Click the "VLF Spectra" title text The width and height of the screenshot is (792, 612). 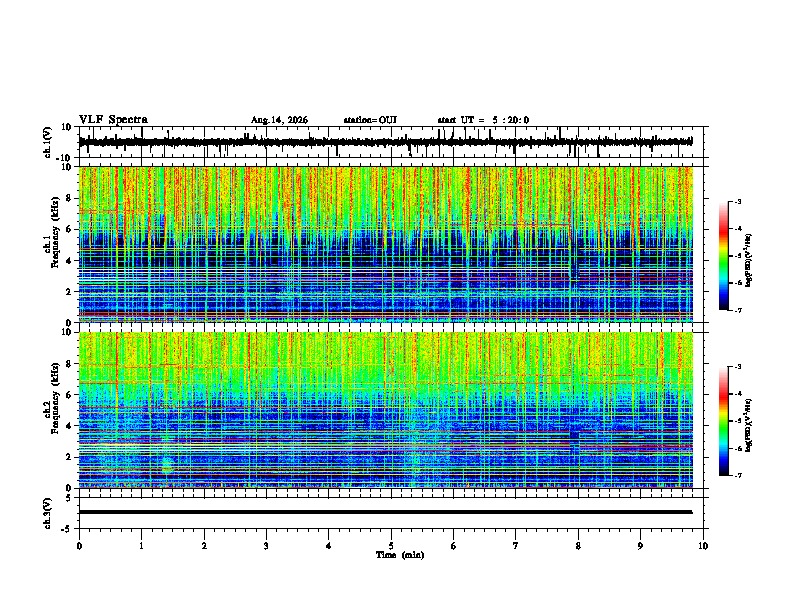pos(113,120)
